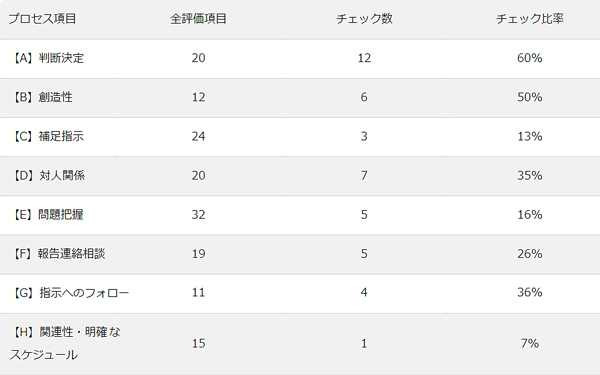
Task: Select the 【H】関連性・明確なスケジュール row label
Action: coord(65,343)
